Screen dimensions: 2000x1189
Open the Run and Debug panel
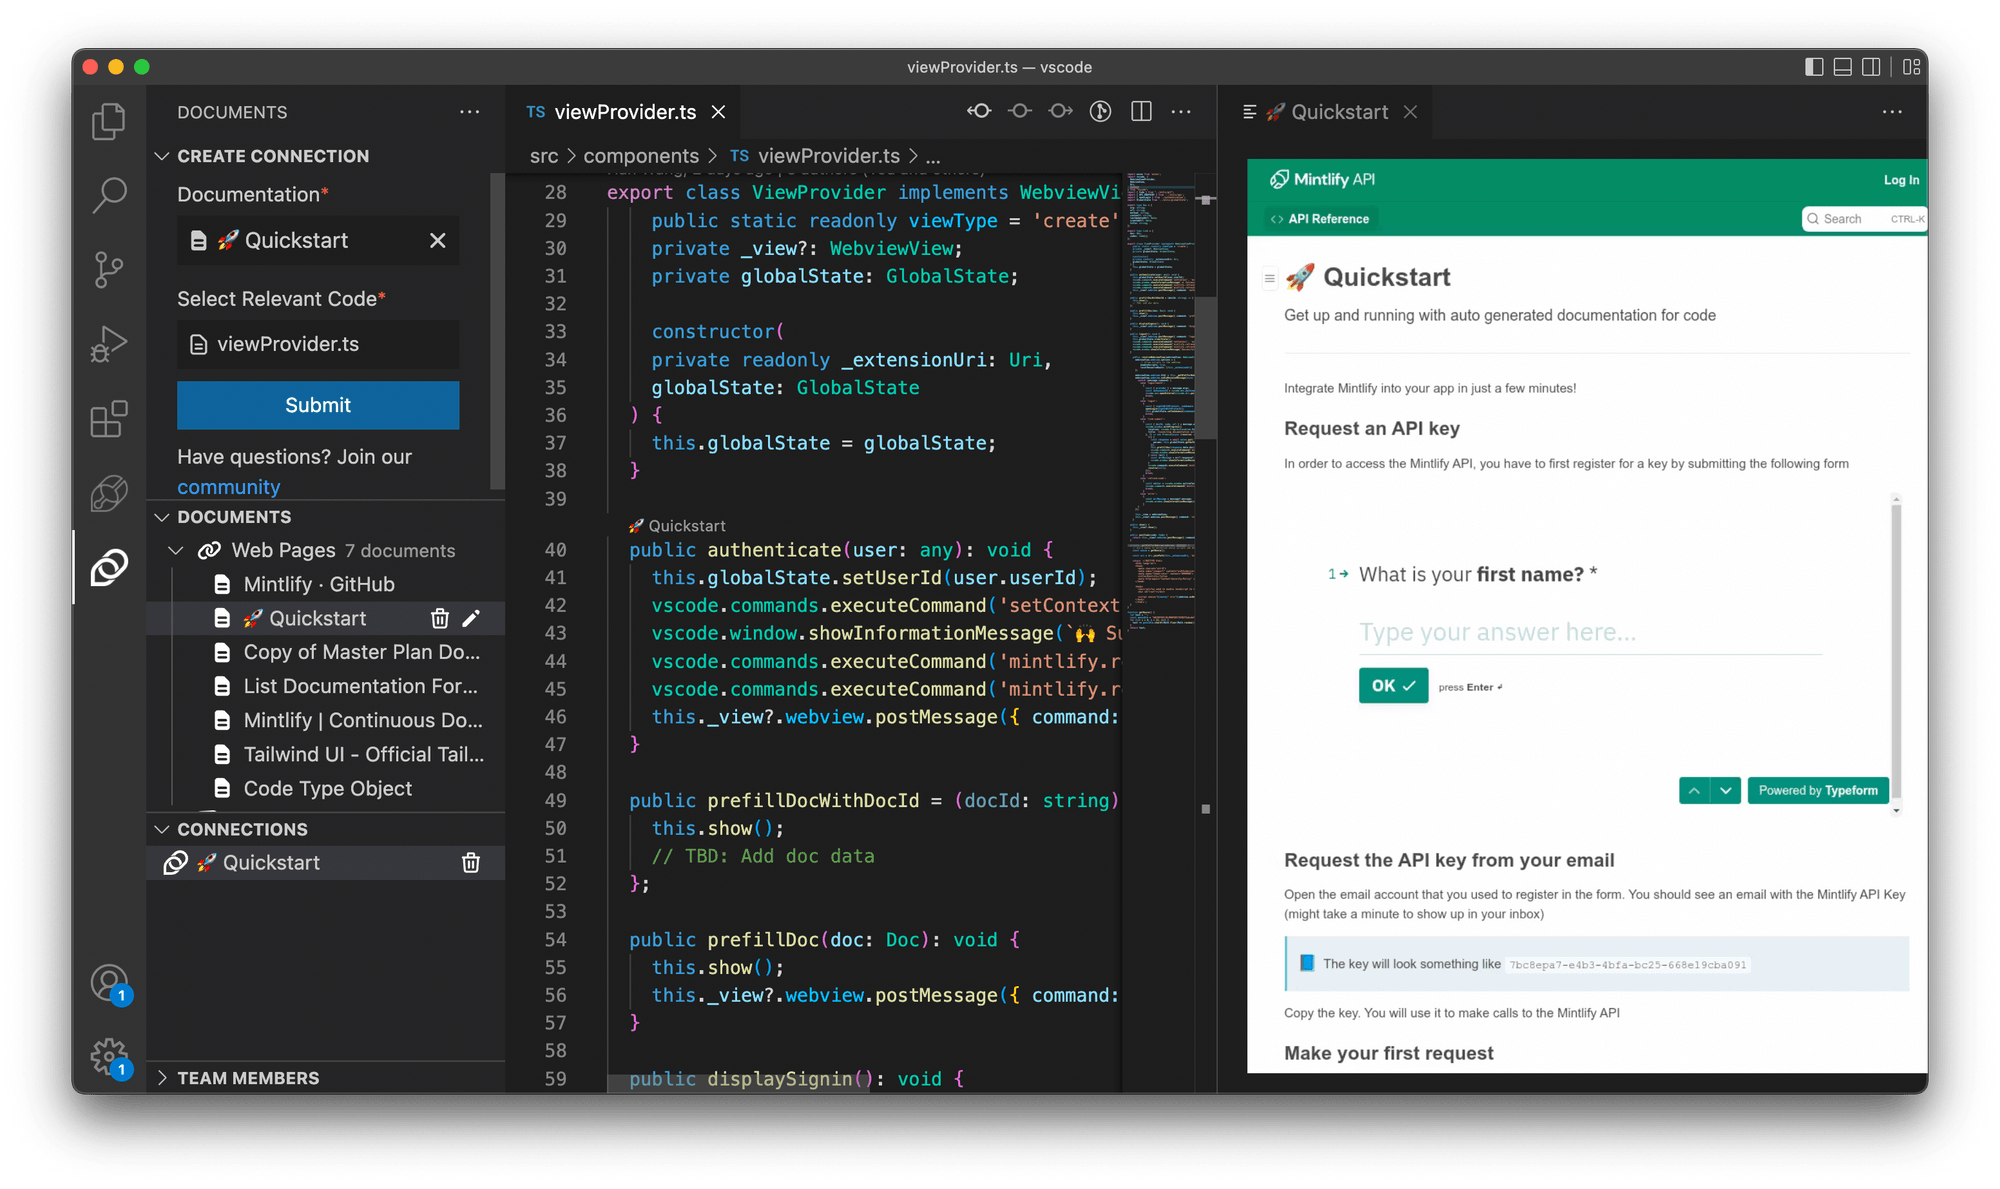click(x=109, y=344)
